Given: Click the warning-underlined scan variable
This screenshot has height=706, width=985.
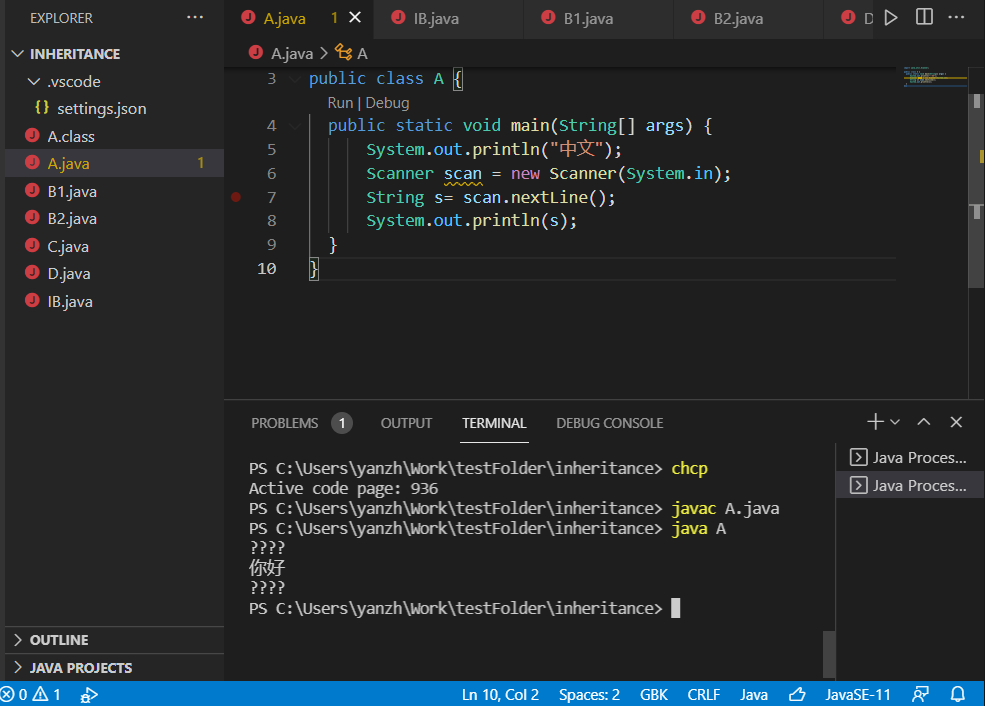Looking at the screenshot, I should coord(463,174).
